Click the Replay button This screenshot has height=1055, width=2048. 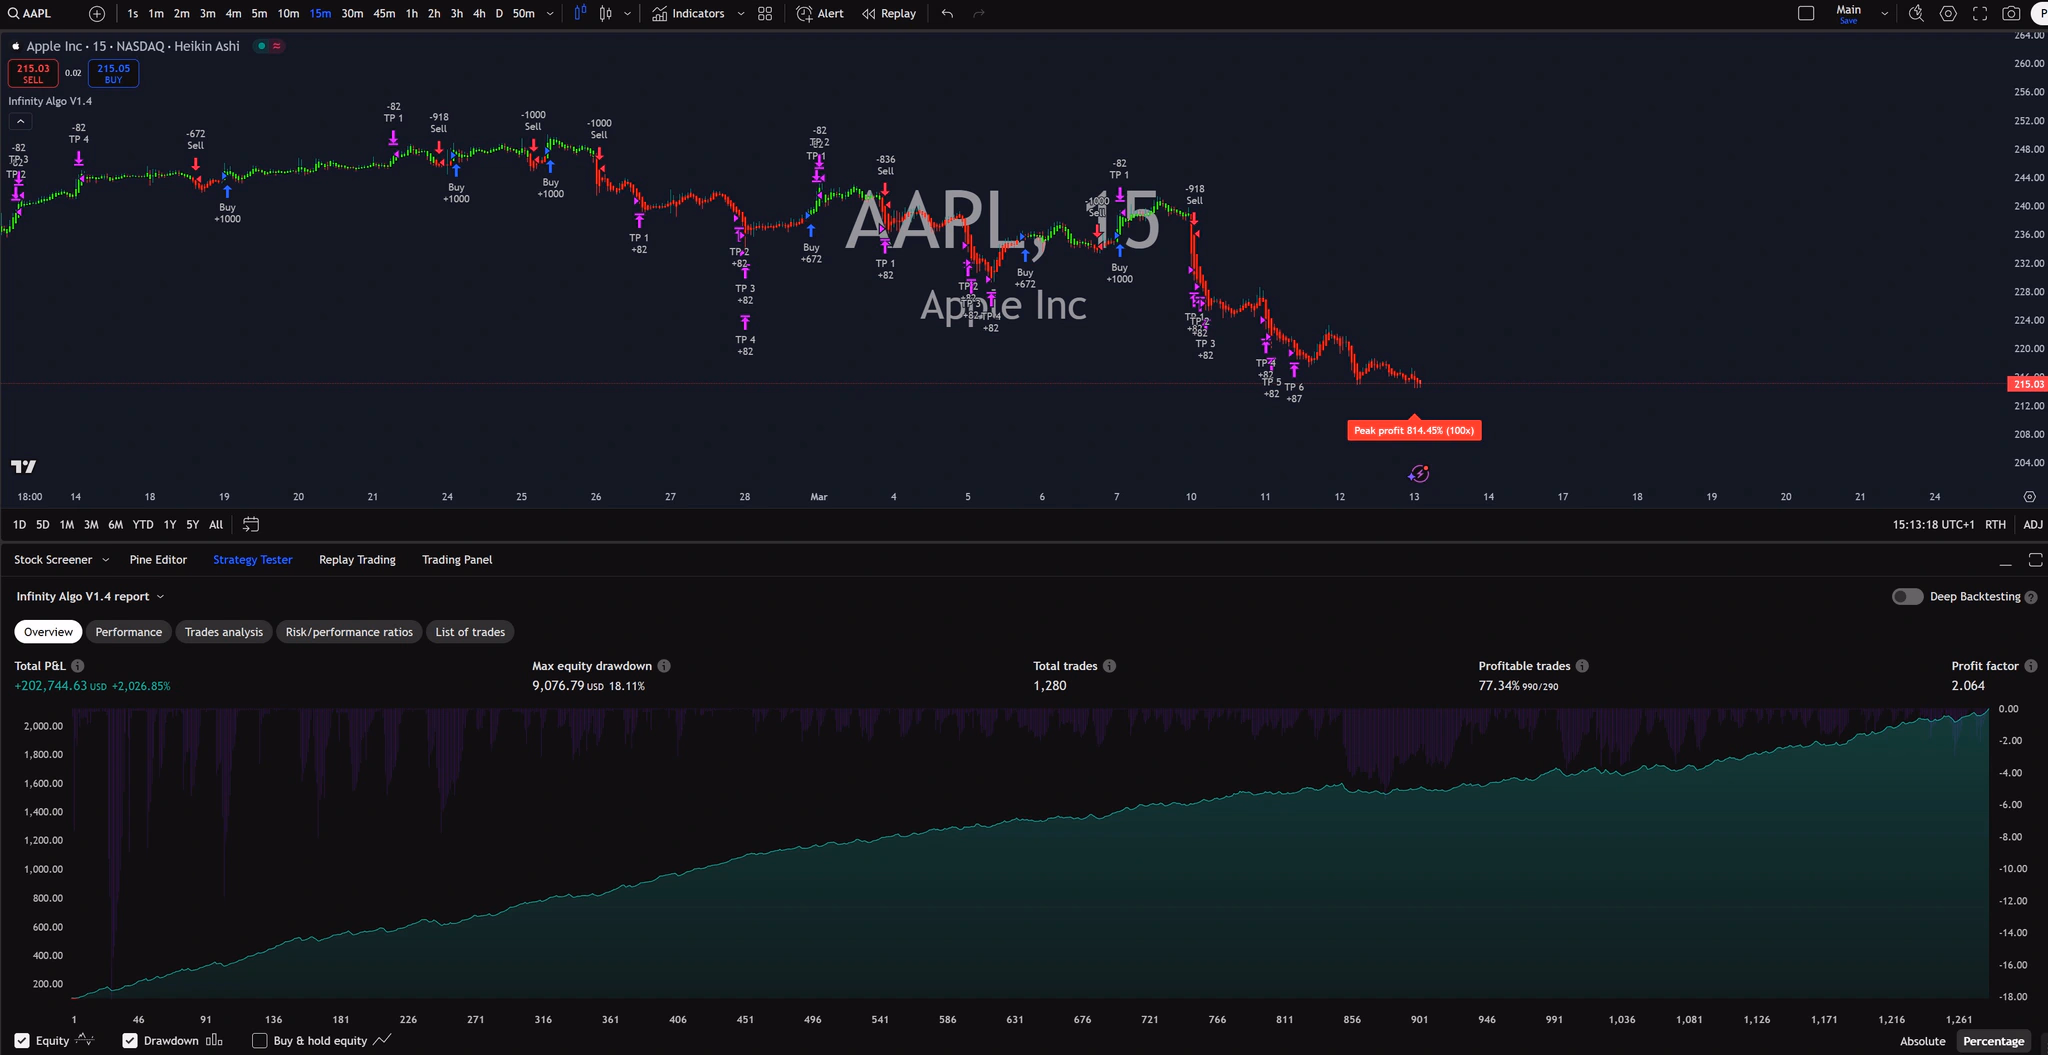click(x=889, y=14)
